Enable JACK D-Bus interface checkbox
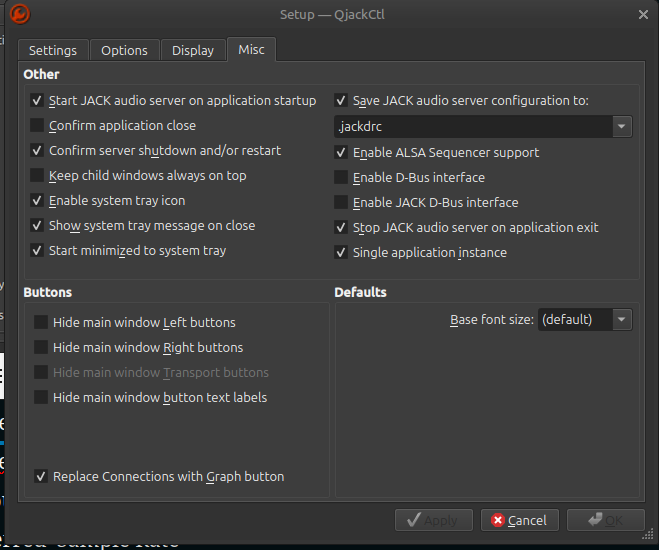Viewport: 659px width, 550px height. (341, 202)
